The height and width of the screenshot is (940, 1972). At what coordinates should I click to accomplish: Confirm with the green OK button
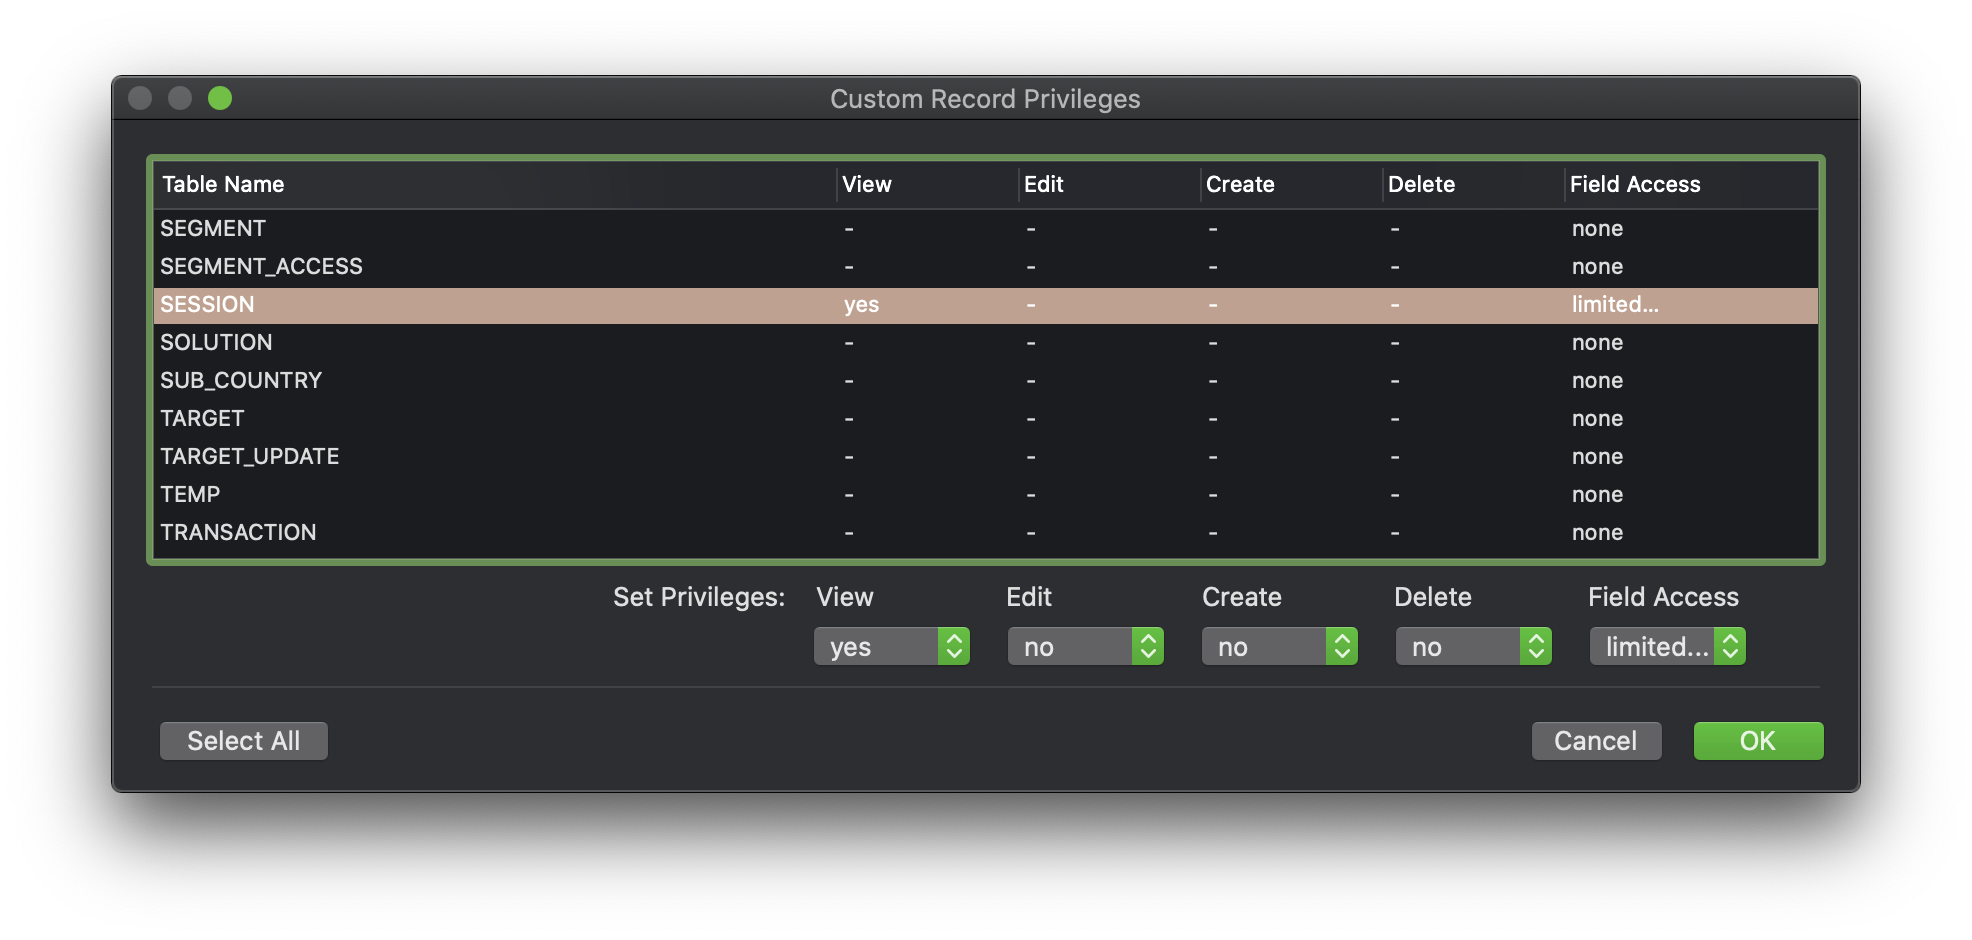click(x=1758, y=741)
